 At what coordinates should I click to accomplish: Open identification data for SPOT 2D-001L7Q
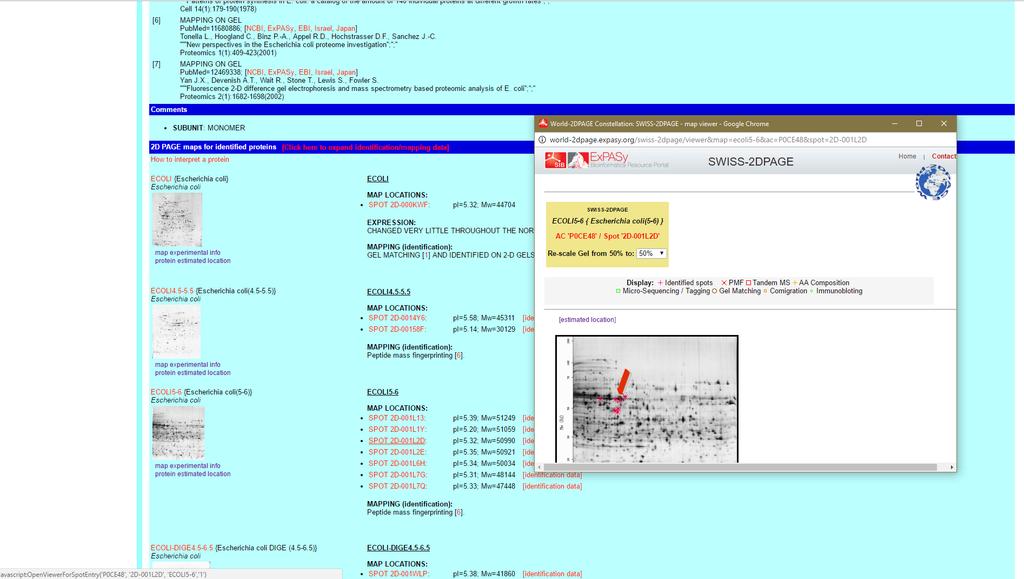point(552,486)
